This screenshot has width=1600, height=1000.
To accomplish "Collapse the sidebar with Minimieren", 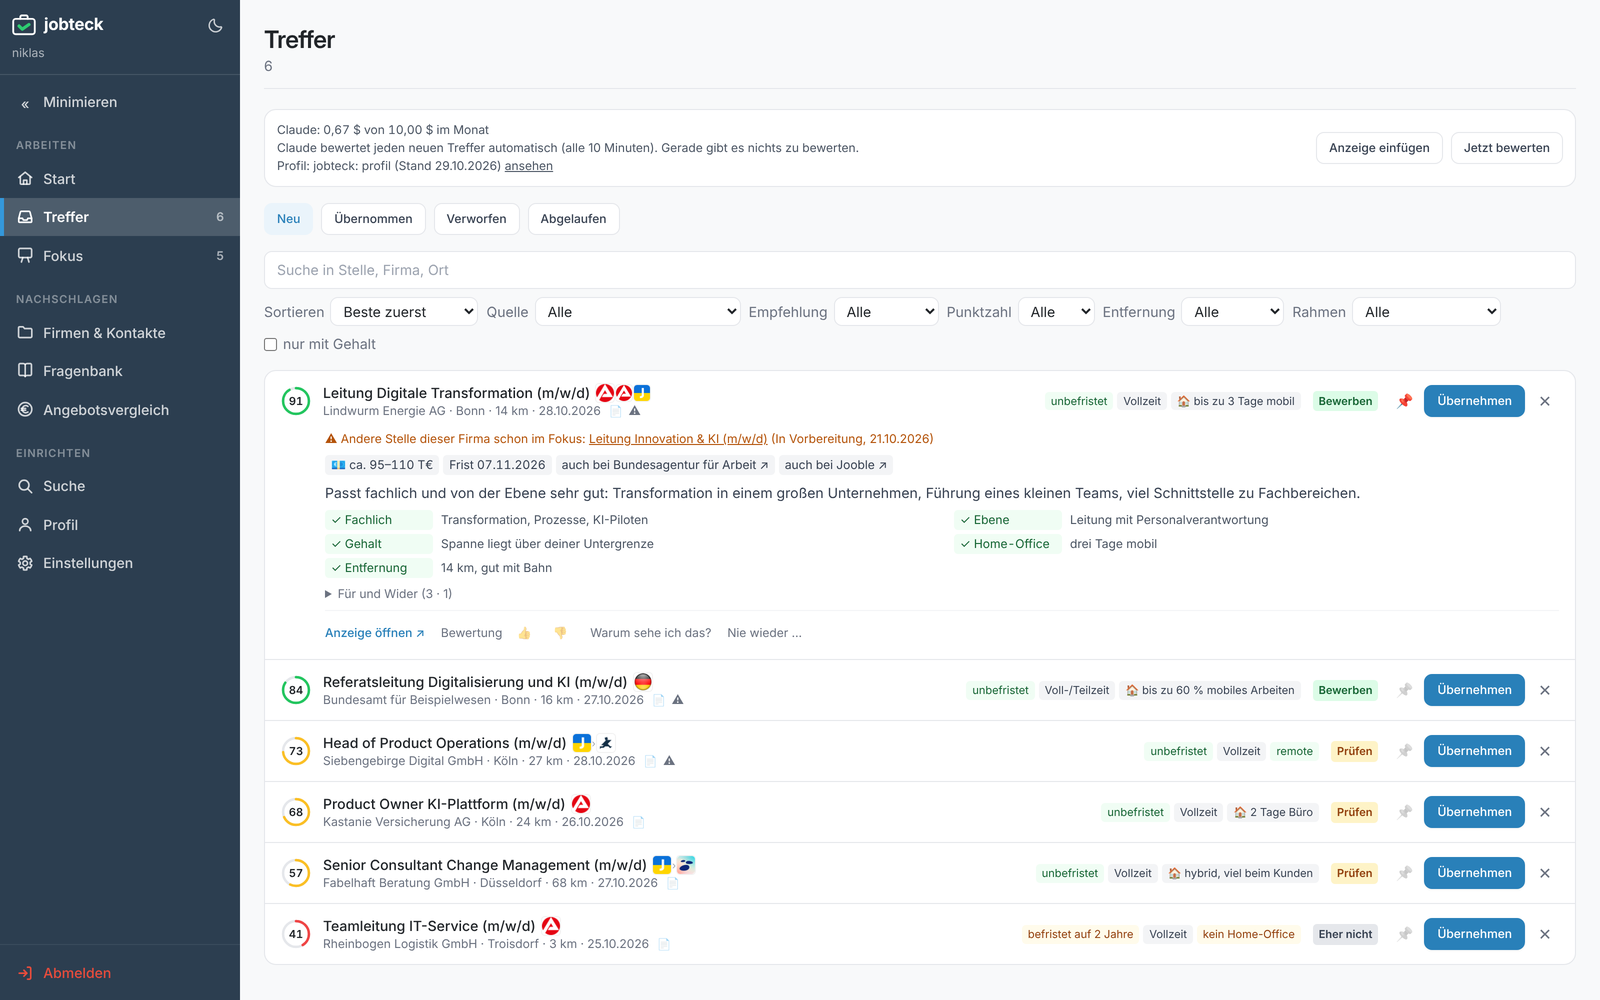I will (x=120, y=102).
